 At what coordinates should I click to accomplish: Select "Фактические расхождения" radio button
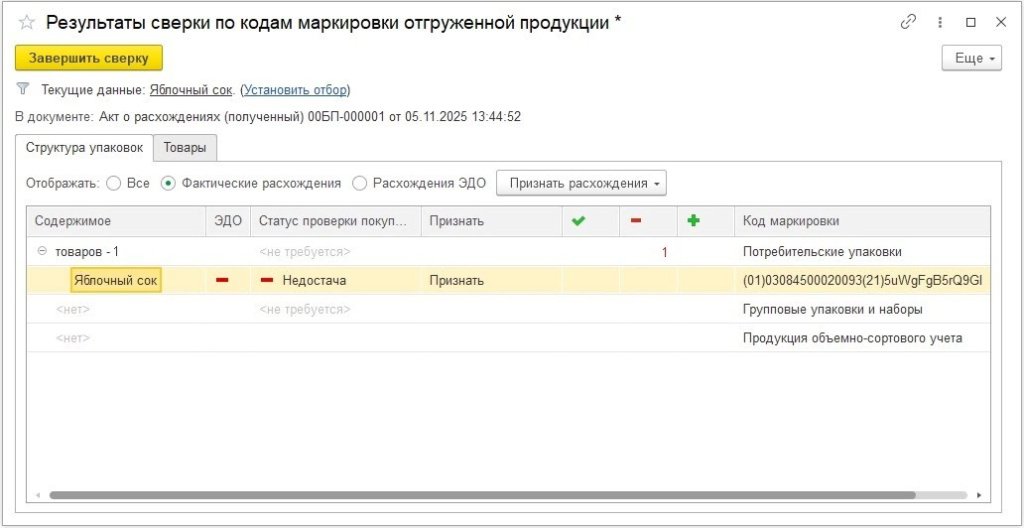tap(168, 183)
